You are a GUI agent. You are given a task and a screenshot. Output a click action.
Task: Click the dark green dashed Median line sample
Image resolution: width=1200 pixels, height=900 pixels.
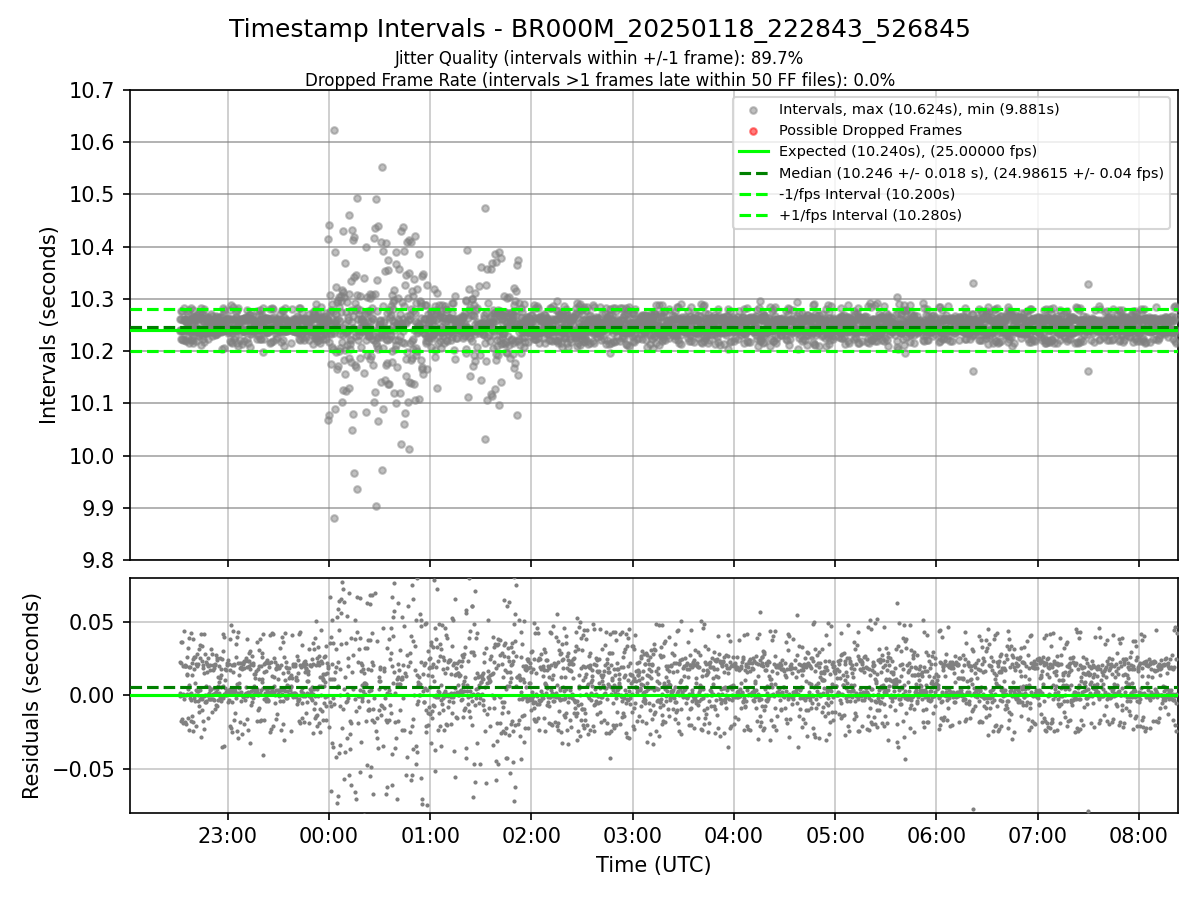754,173
